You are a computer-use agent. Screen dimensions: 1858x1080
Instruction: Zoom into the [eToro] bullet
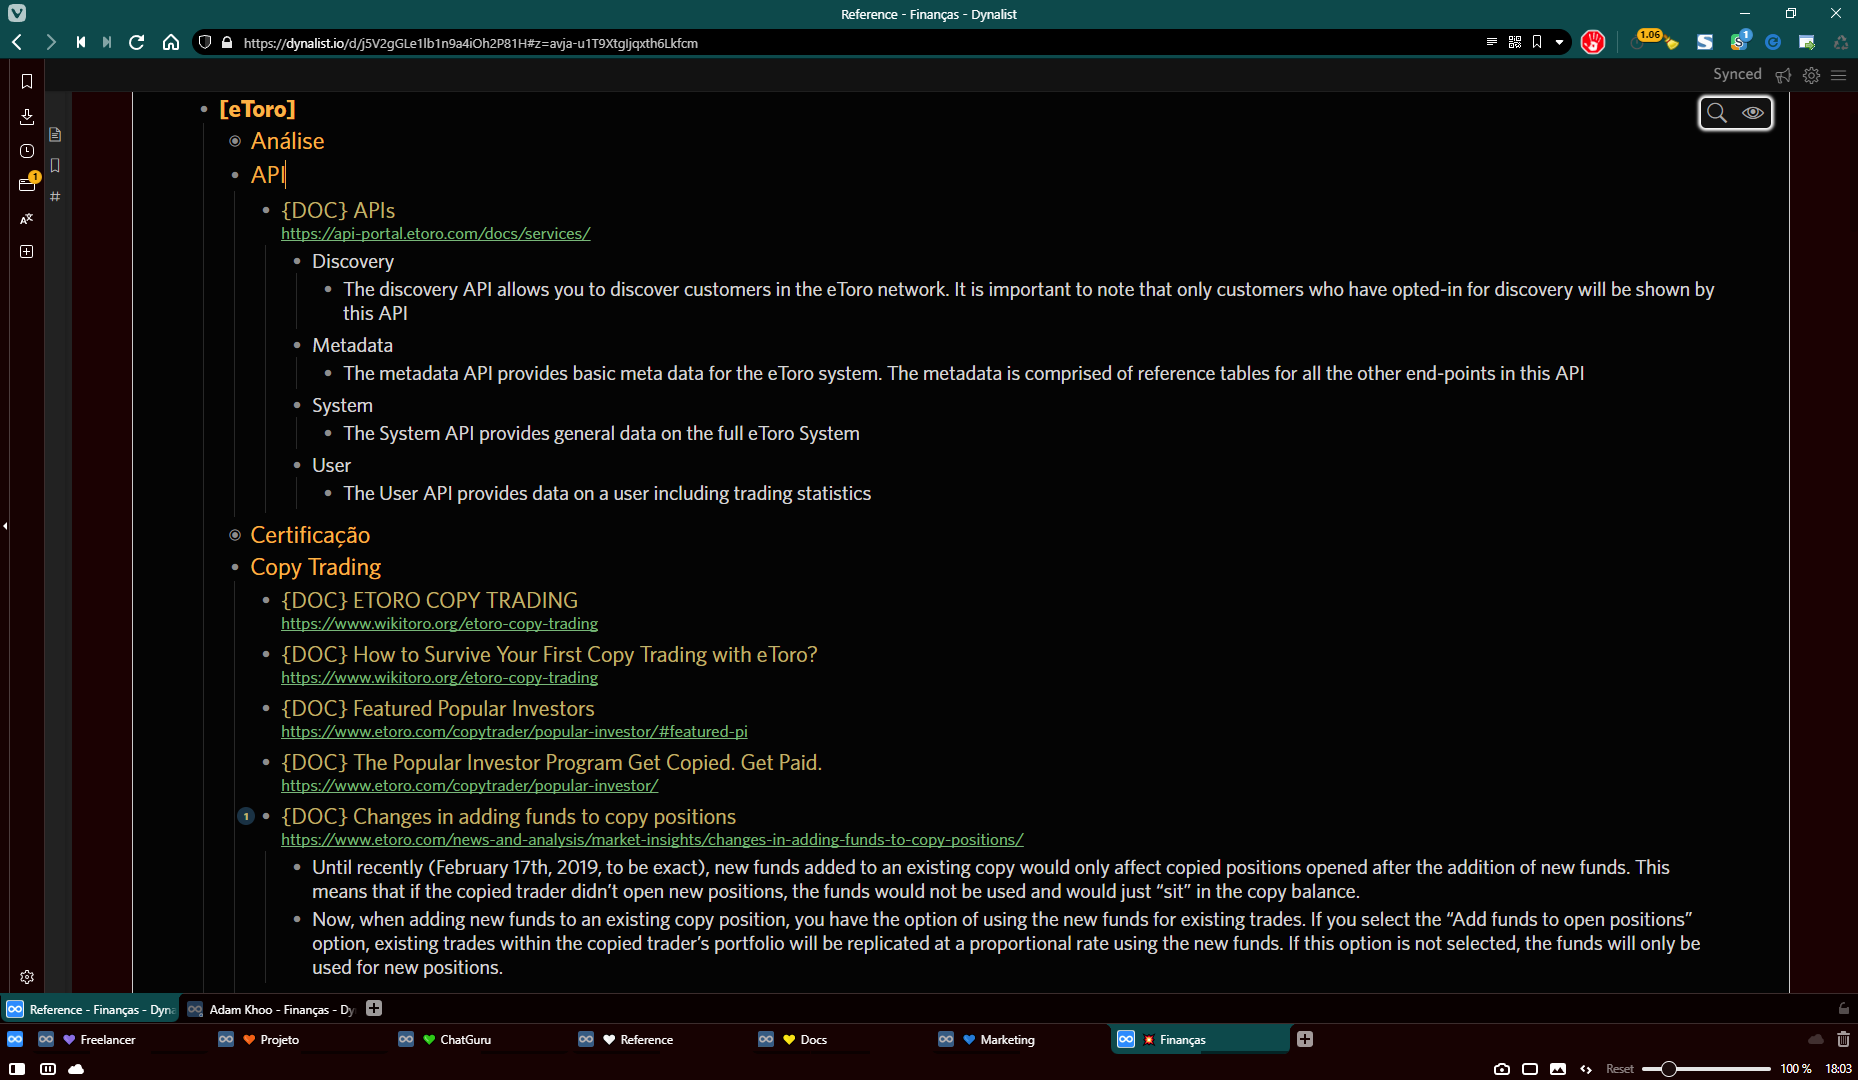(204, 109)
